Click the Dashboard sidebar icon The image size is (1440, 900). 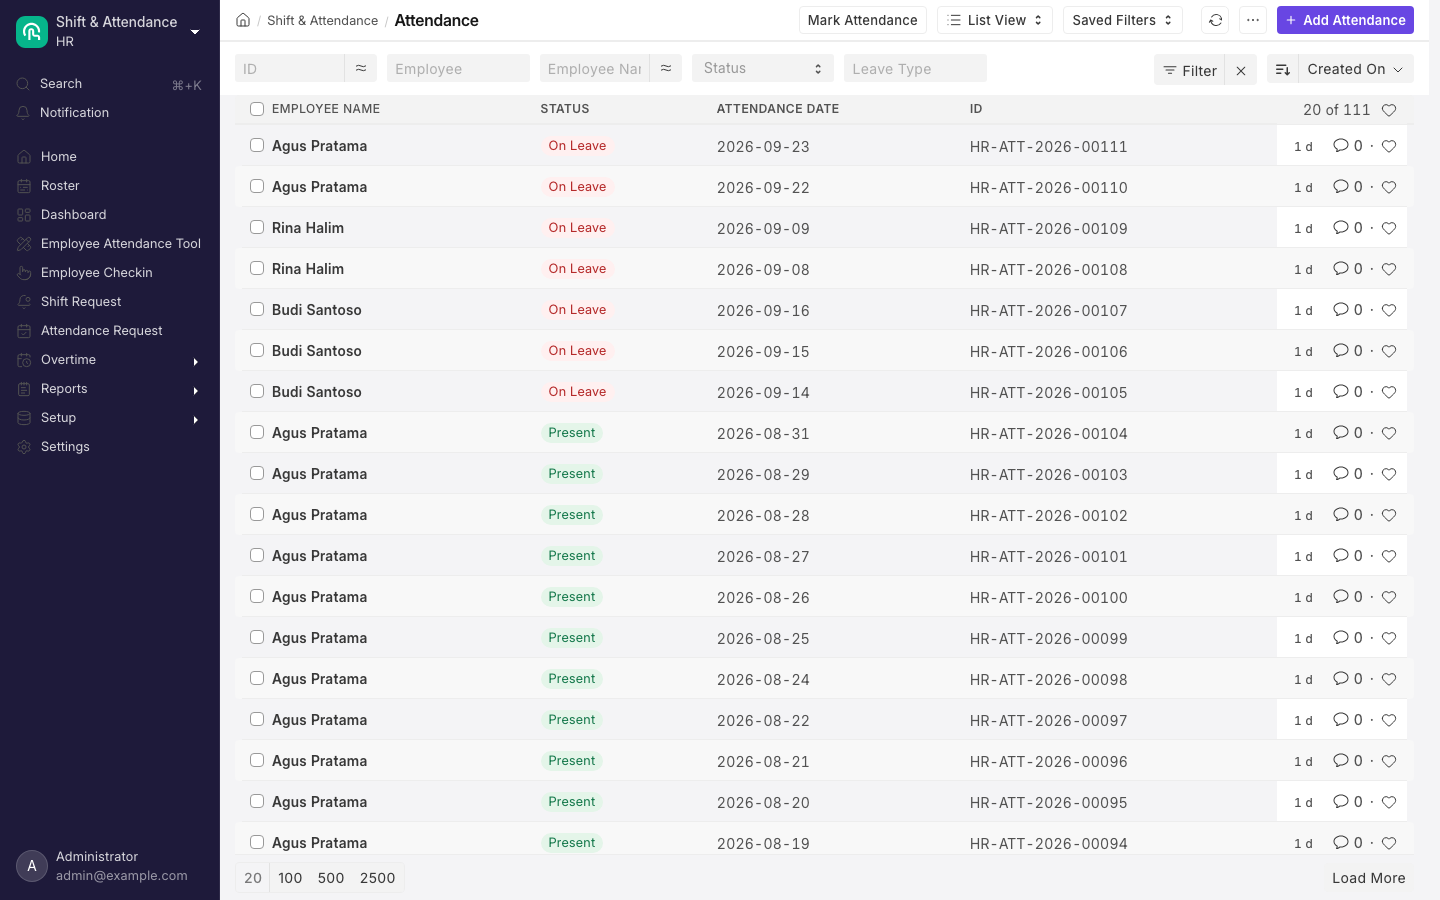point(24,215)
